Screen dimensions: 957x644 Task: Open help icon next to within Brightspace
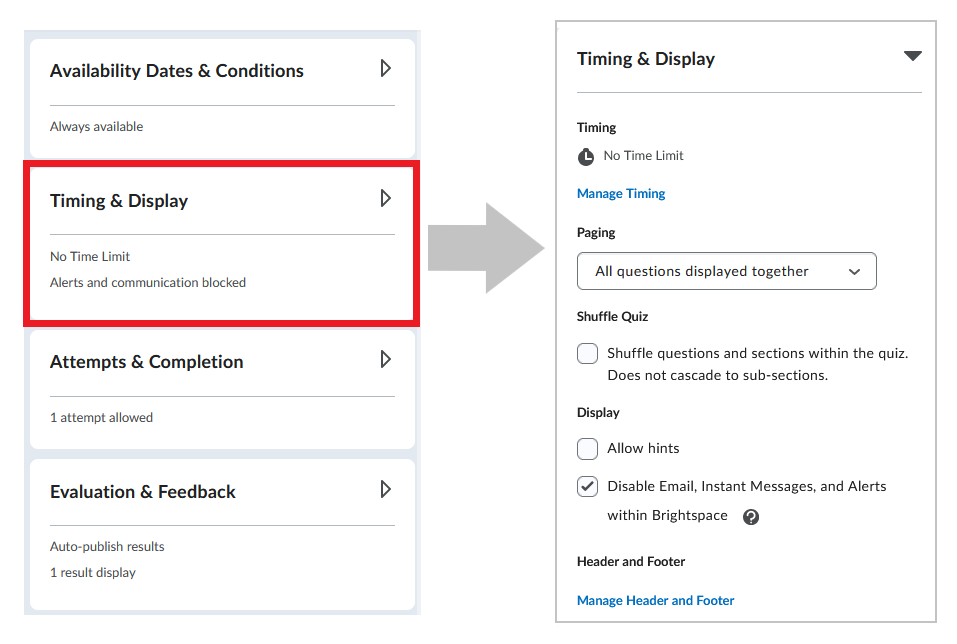(751, 517)
